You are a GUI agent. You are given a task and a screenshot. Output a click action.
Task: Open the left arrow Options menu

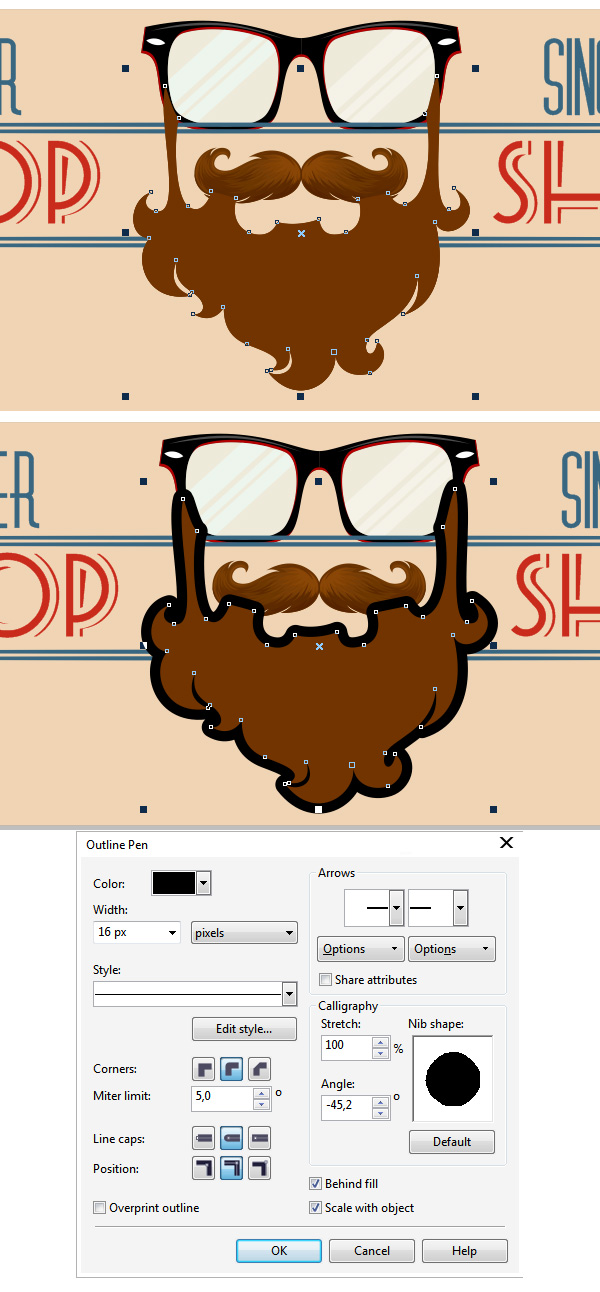(x=360, y=949)
